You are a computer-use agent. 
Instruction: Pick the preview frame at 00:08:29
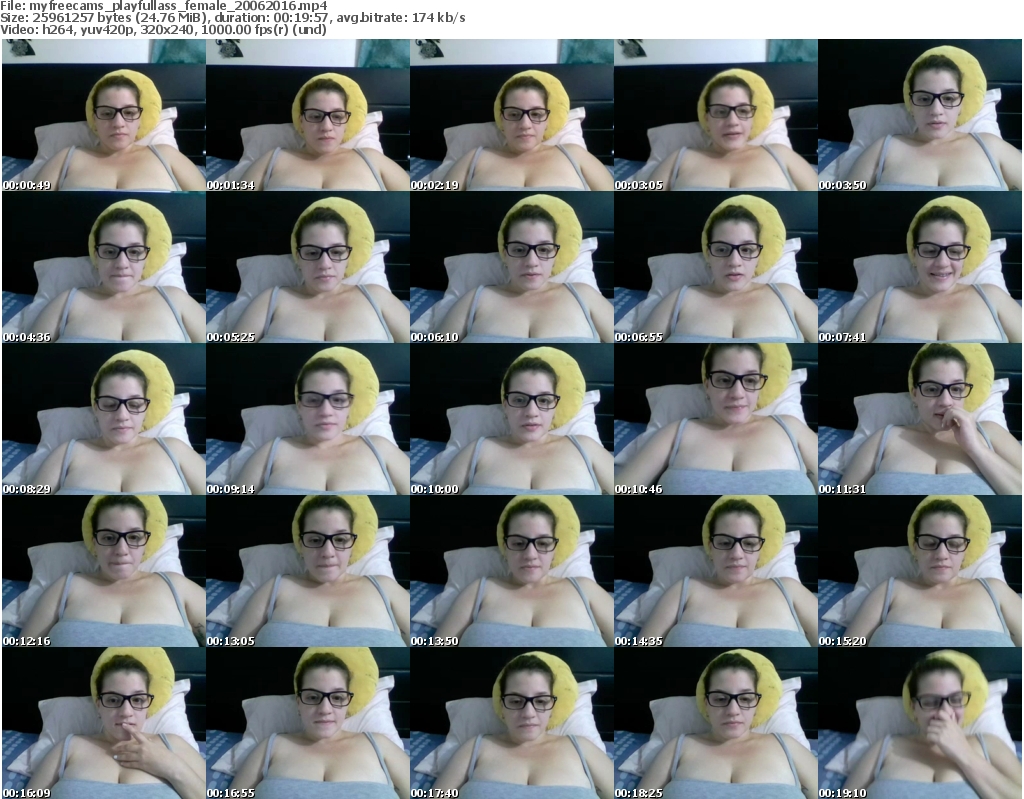tap(104, 419)
